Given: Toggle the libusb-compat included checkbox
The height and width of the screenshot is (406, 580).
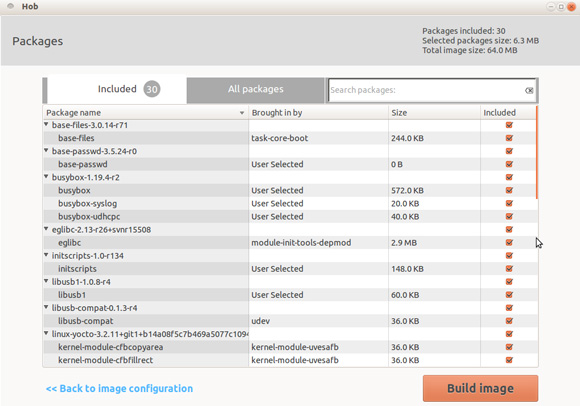Looking at the screenshot, I should pyautogui.click(x=509, y=321).
